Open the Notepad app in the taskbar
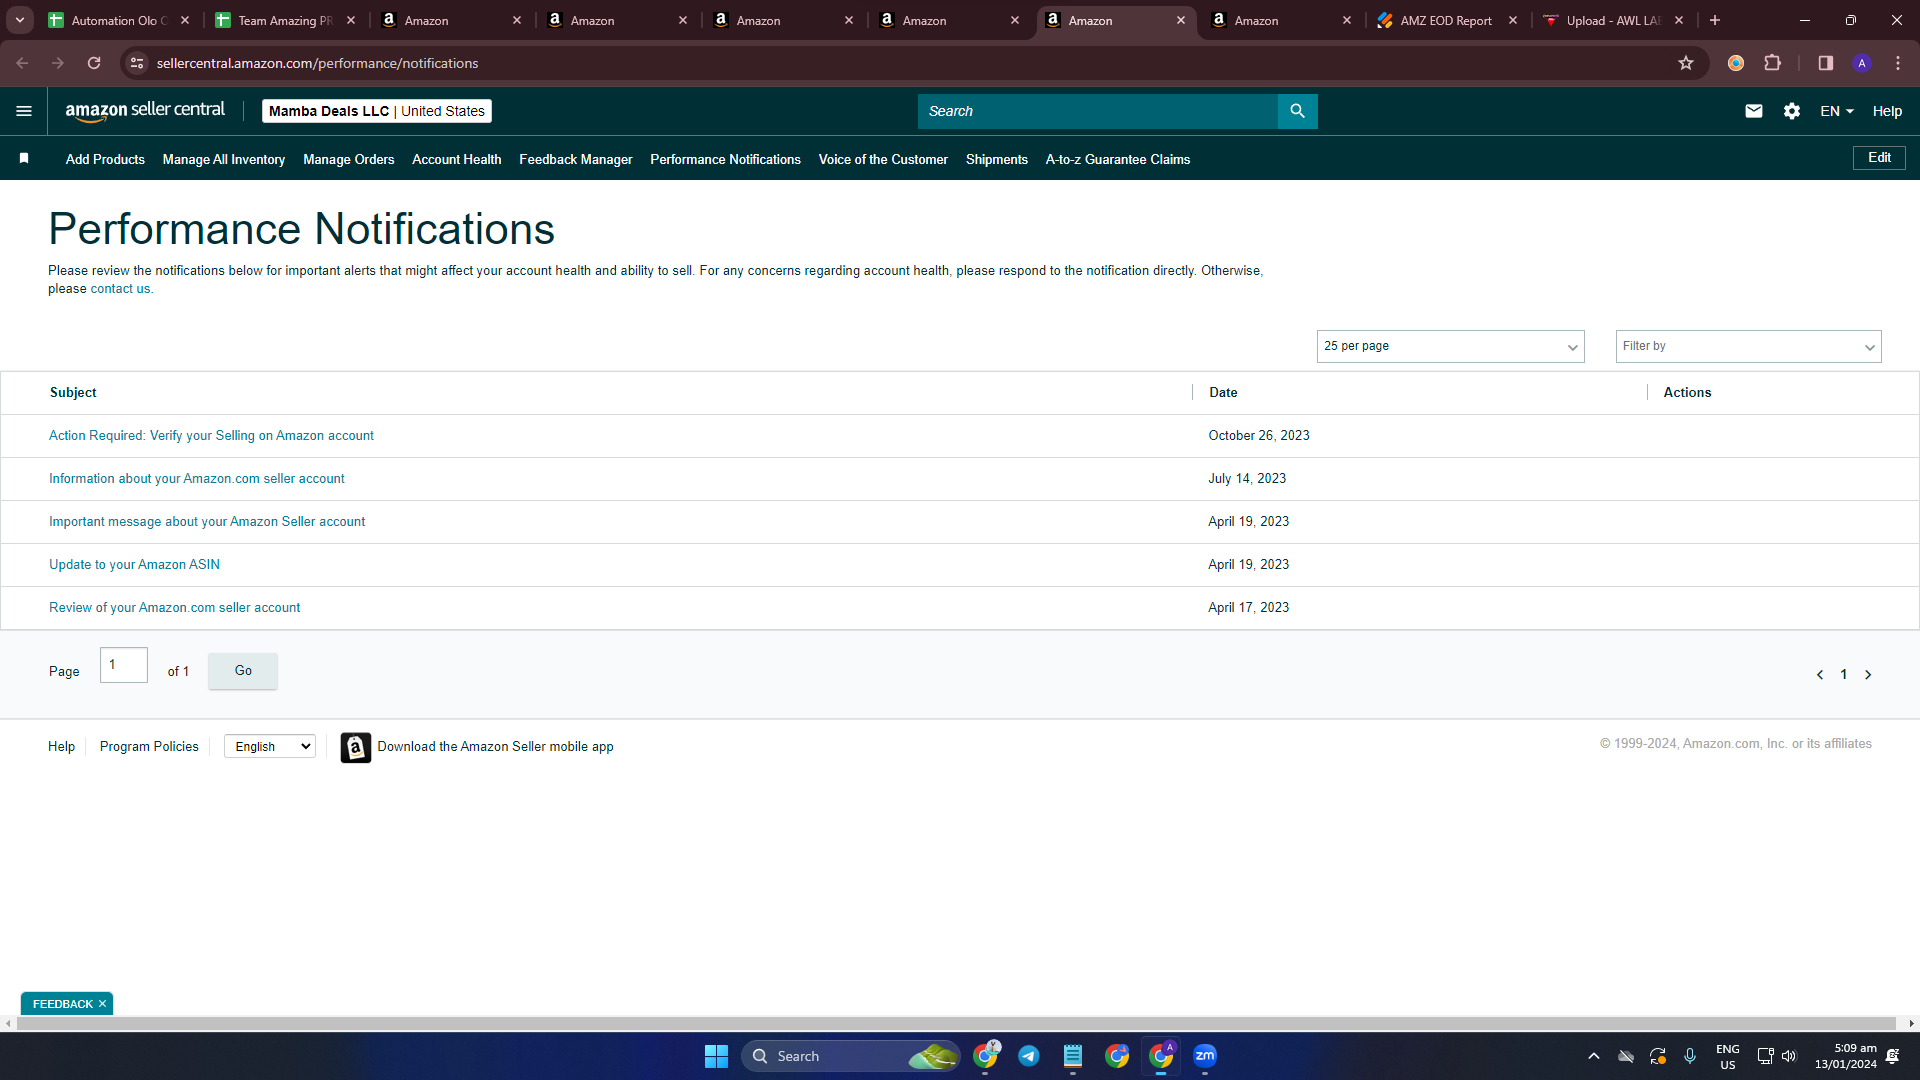1920x1080 pixels. [x=1073, y=1056]
